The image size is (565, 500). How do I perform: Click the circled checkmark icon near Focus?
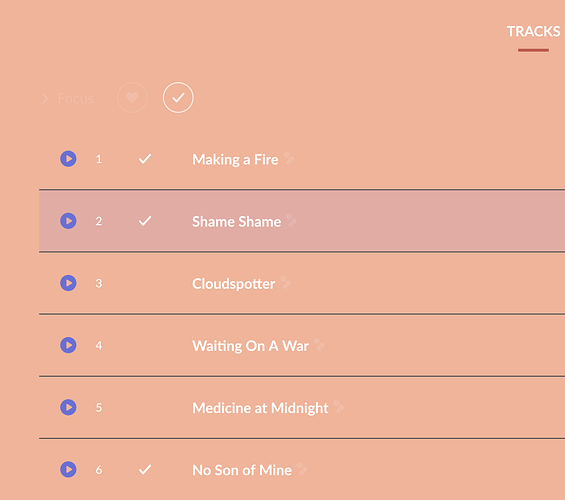point(178,98)
